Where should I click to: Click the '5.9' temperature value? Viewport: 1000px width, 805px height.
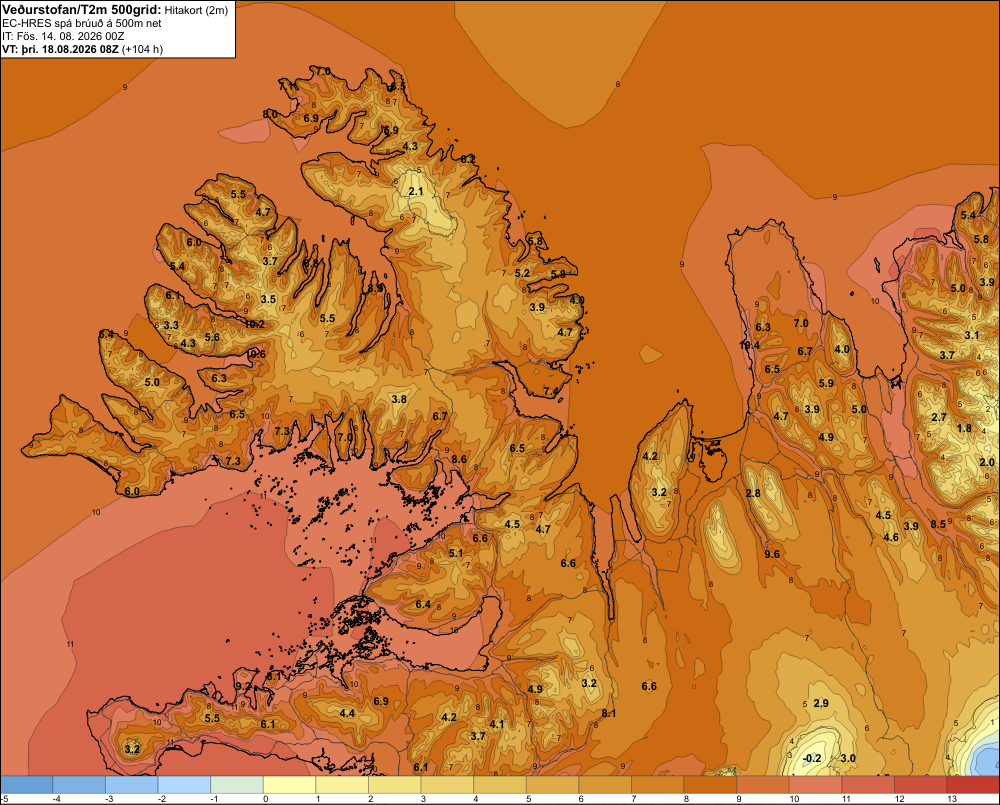coord(826,383)
